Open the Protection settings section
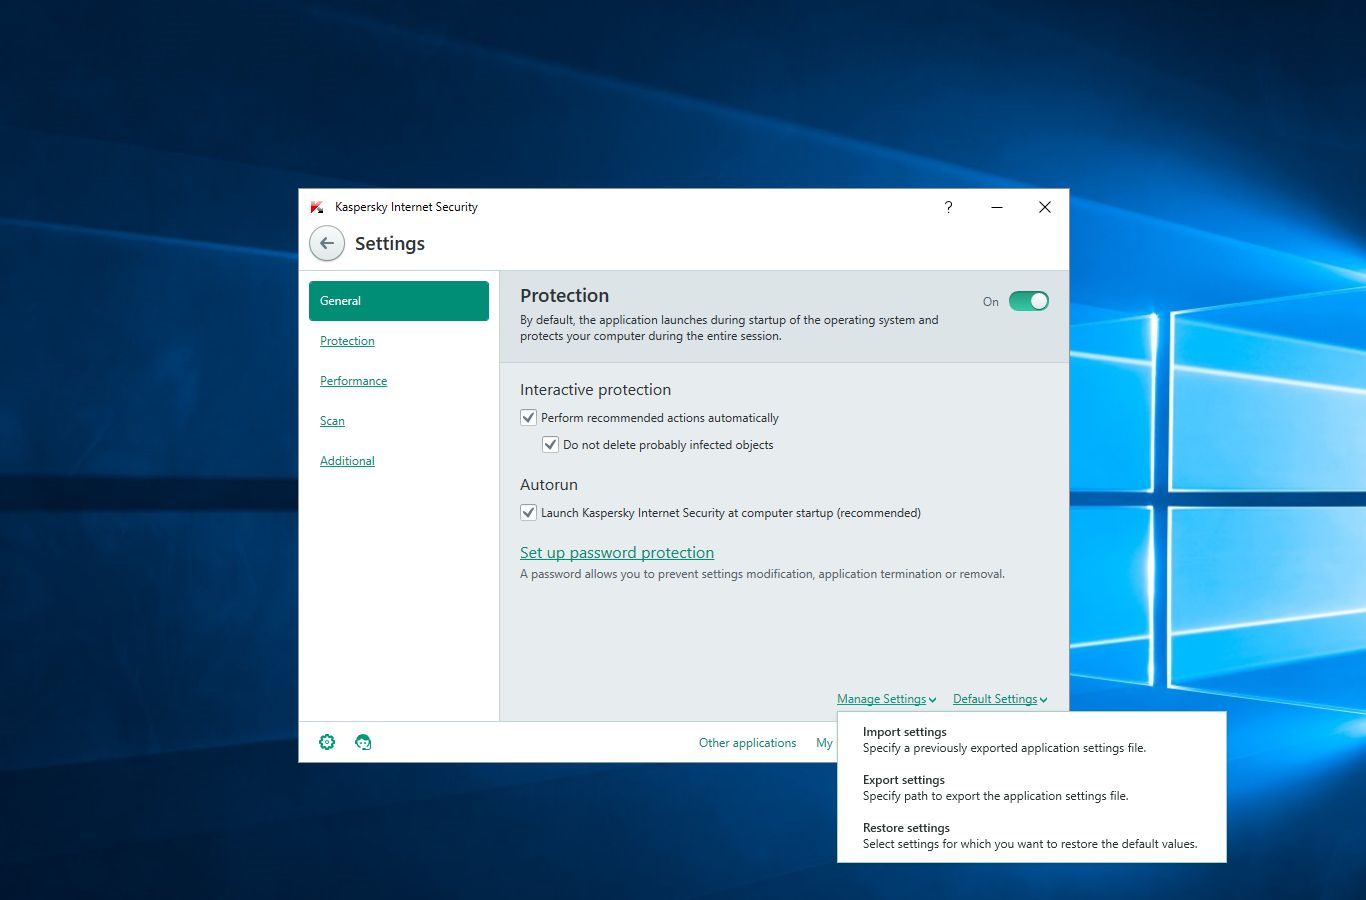Screen dimensions: 1366x900 point(347,341)
